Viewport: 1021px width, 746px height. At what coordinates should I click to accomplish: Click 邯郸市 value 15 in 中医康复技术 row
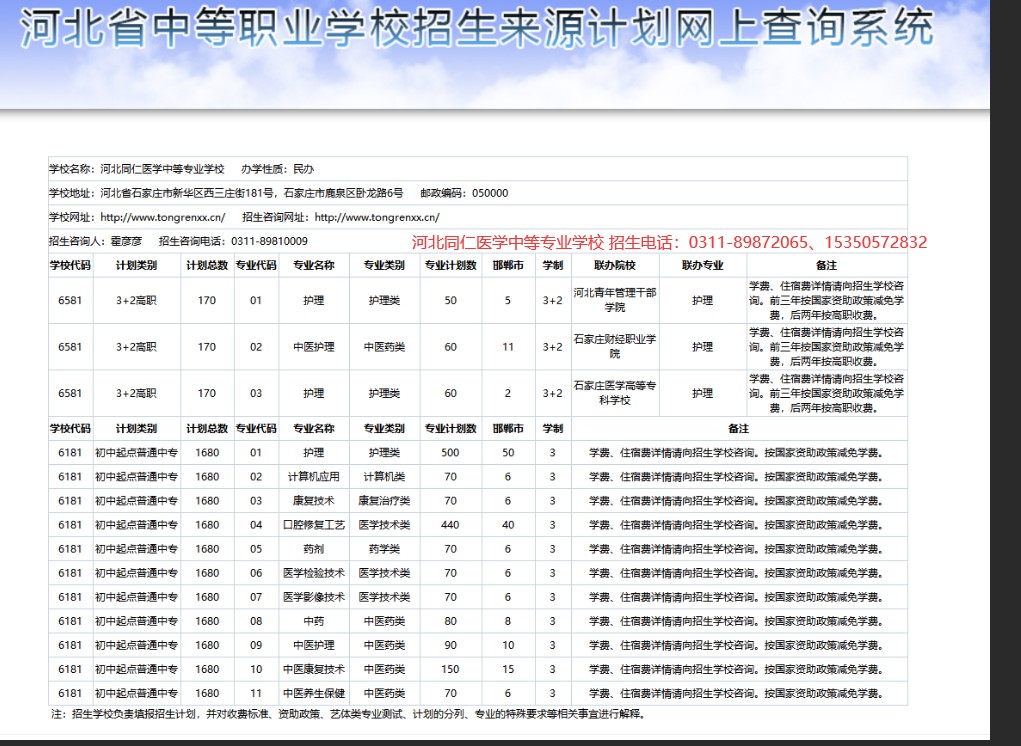pos(508,669)
